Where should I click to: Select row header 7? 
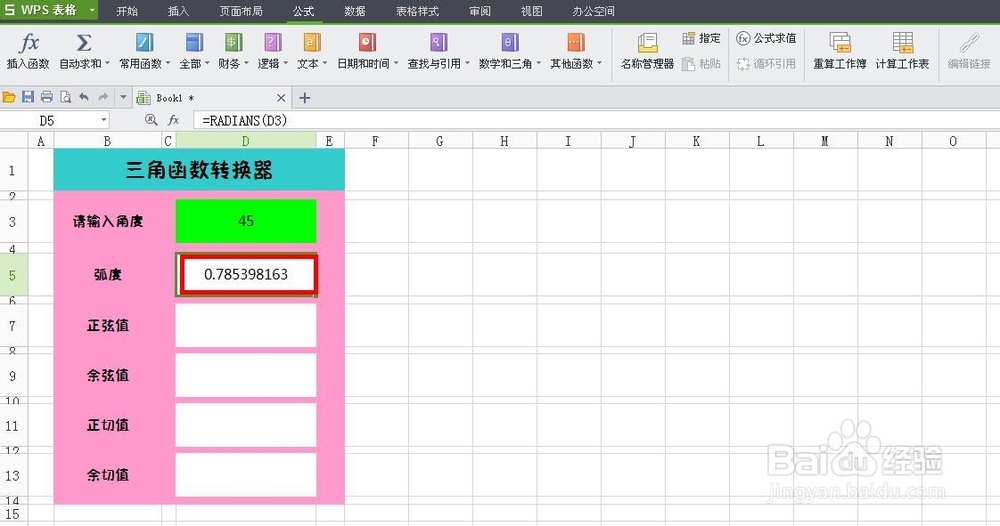[x=12, y=326]
